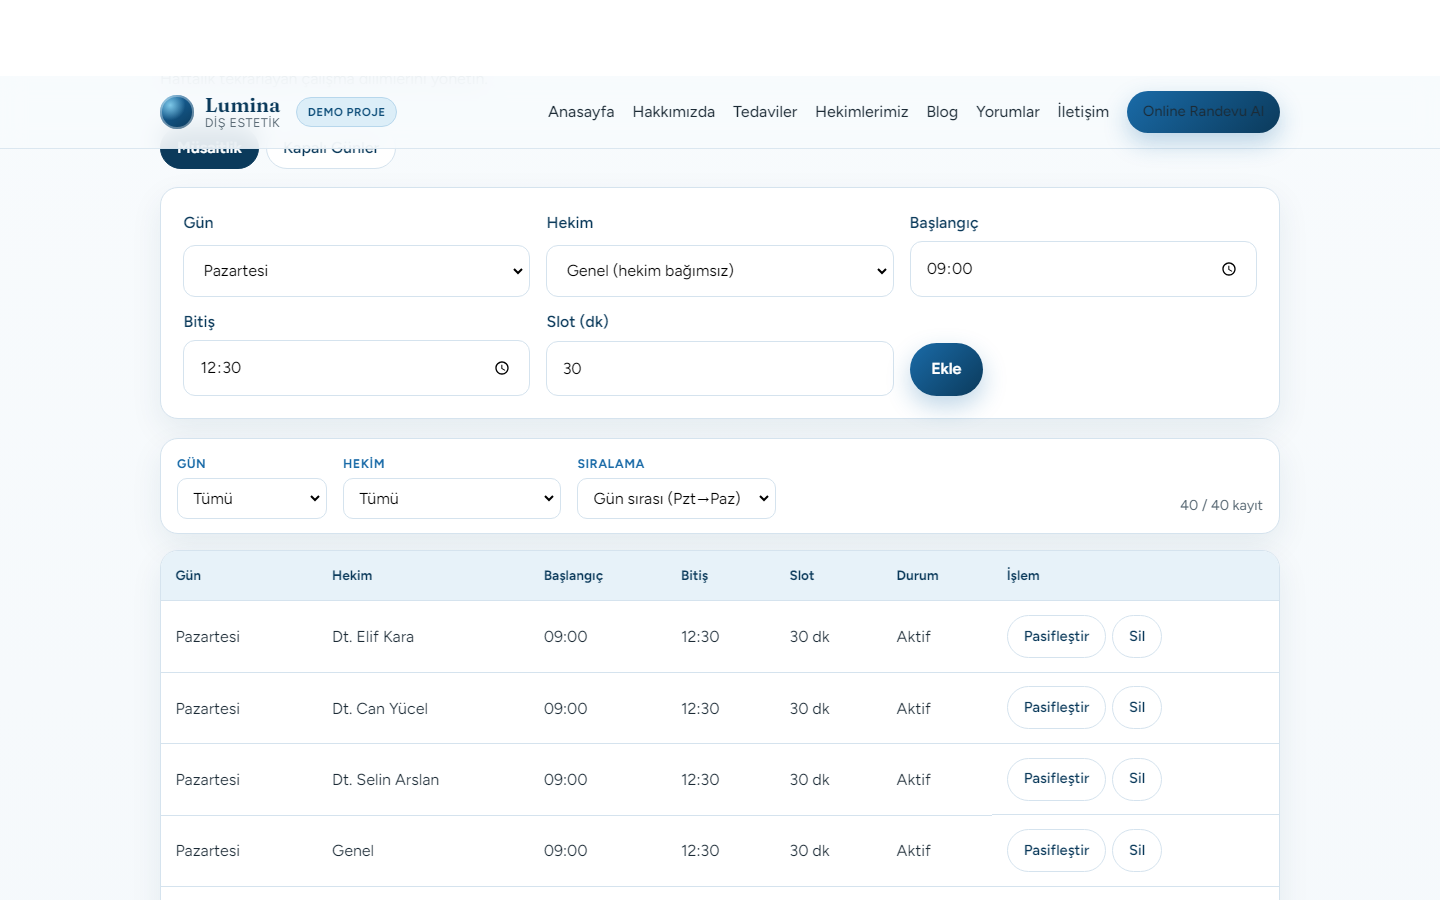
Task: Focus the Başlangıç time field showing 09:00
Action: point(1083,269)
